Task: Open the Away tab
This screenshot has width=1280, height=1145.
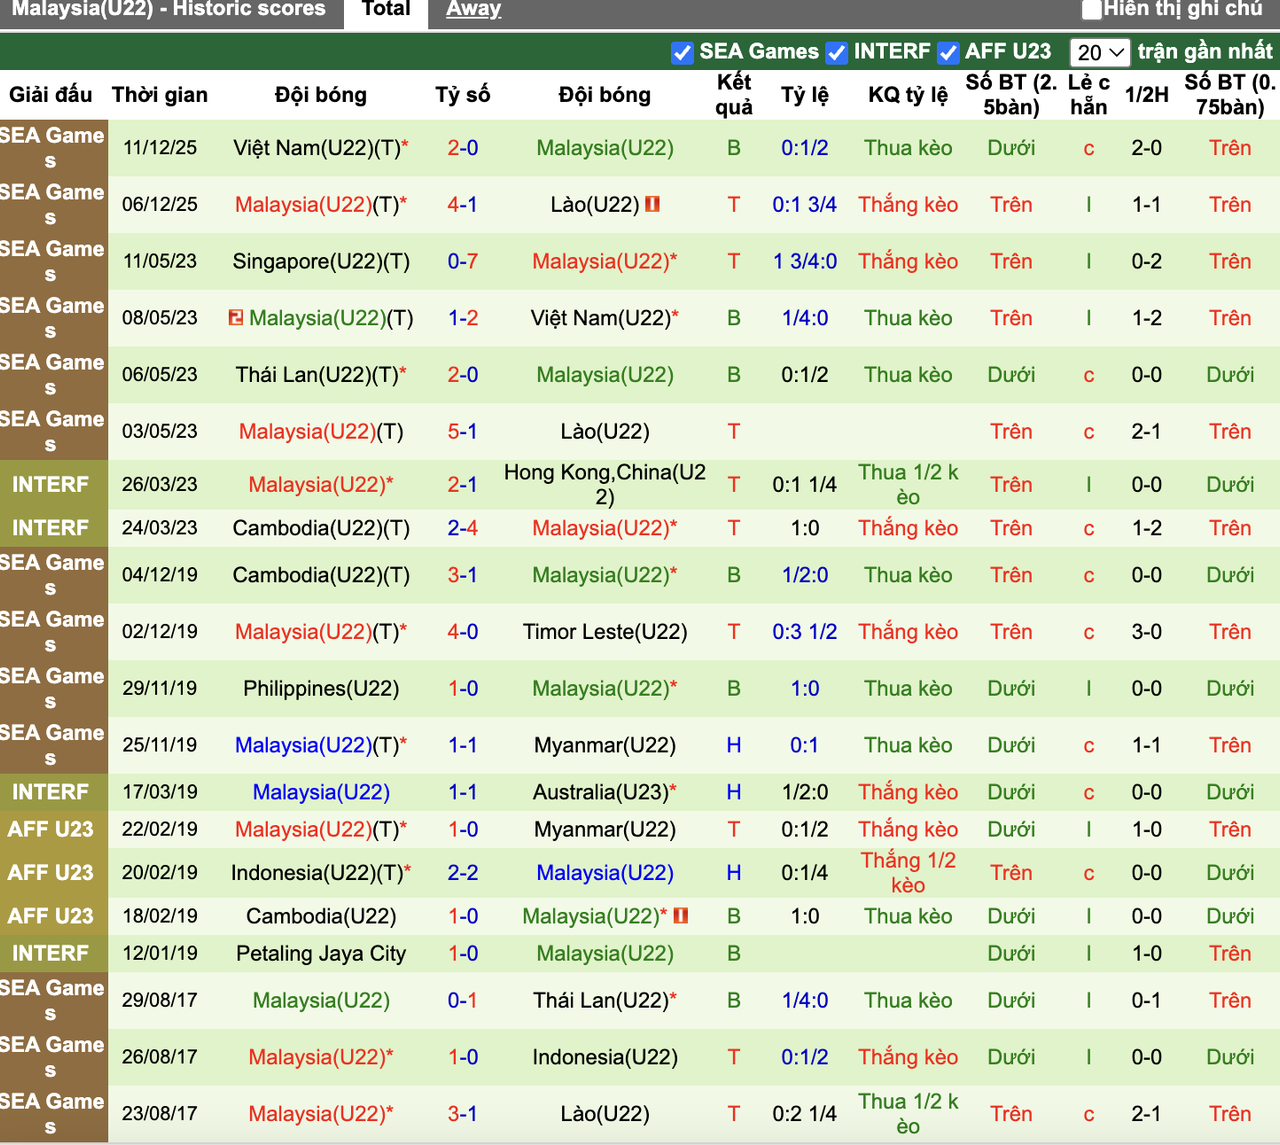Action: (473, 10)
